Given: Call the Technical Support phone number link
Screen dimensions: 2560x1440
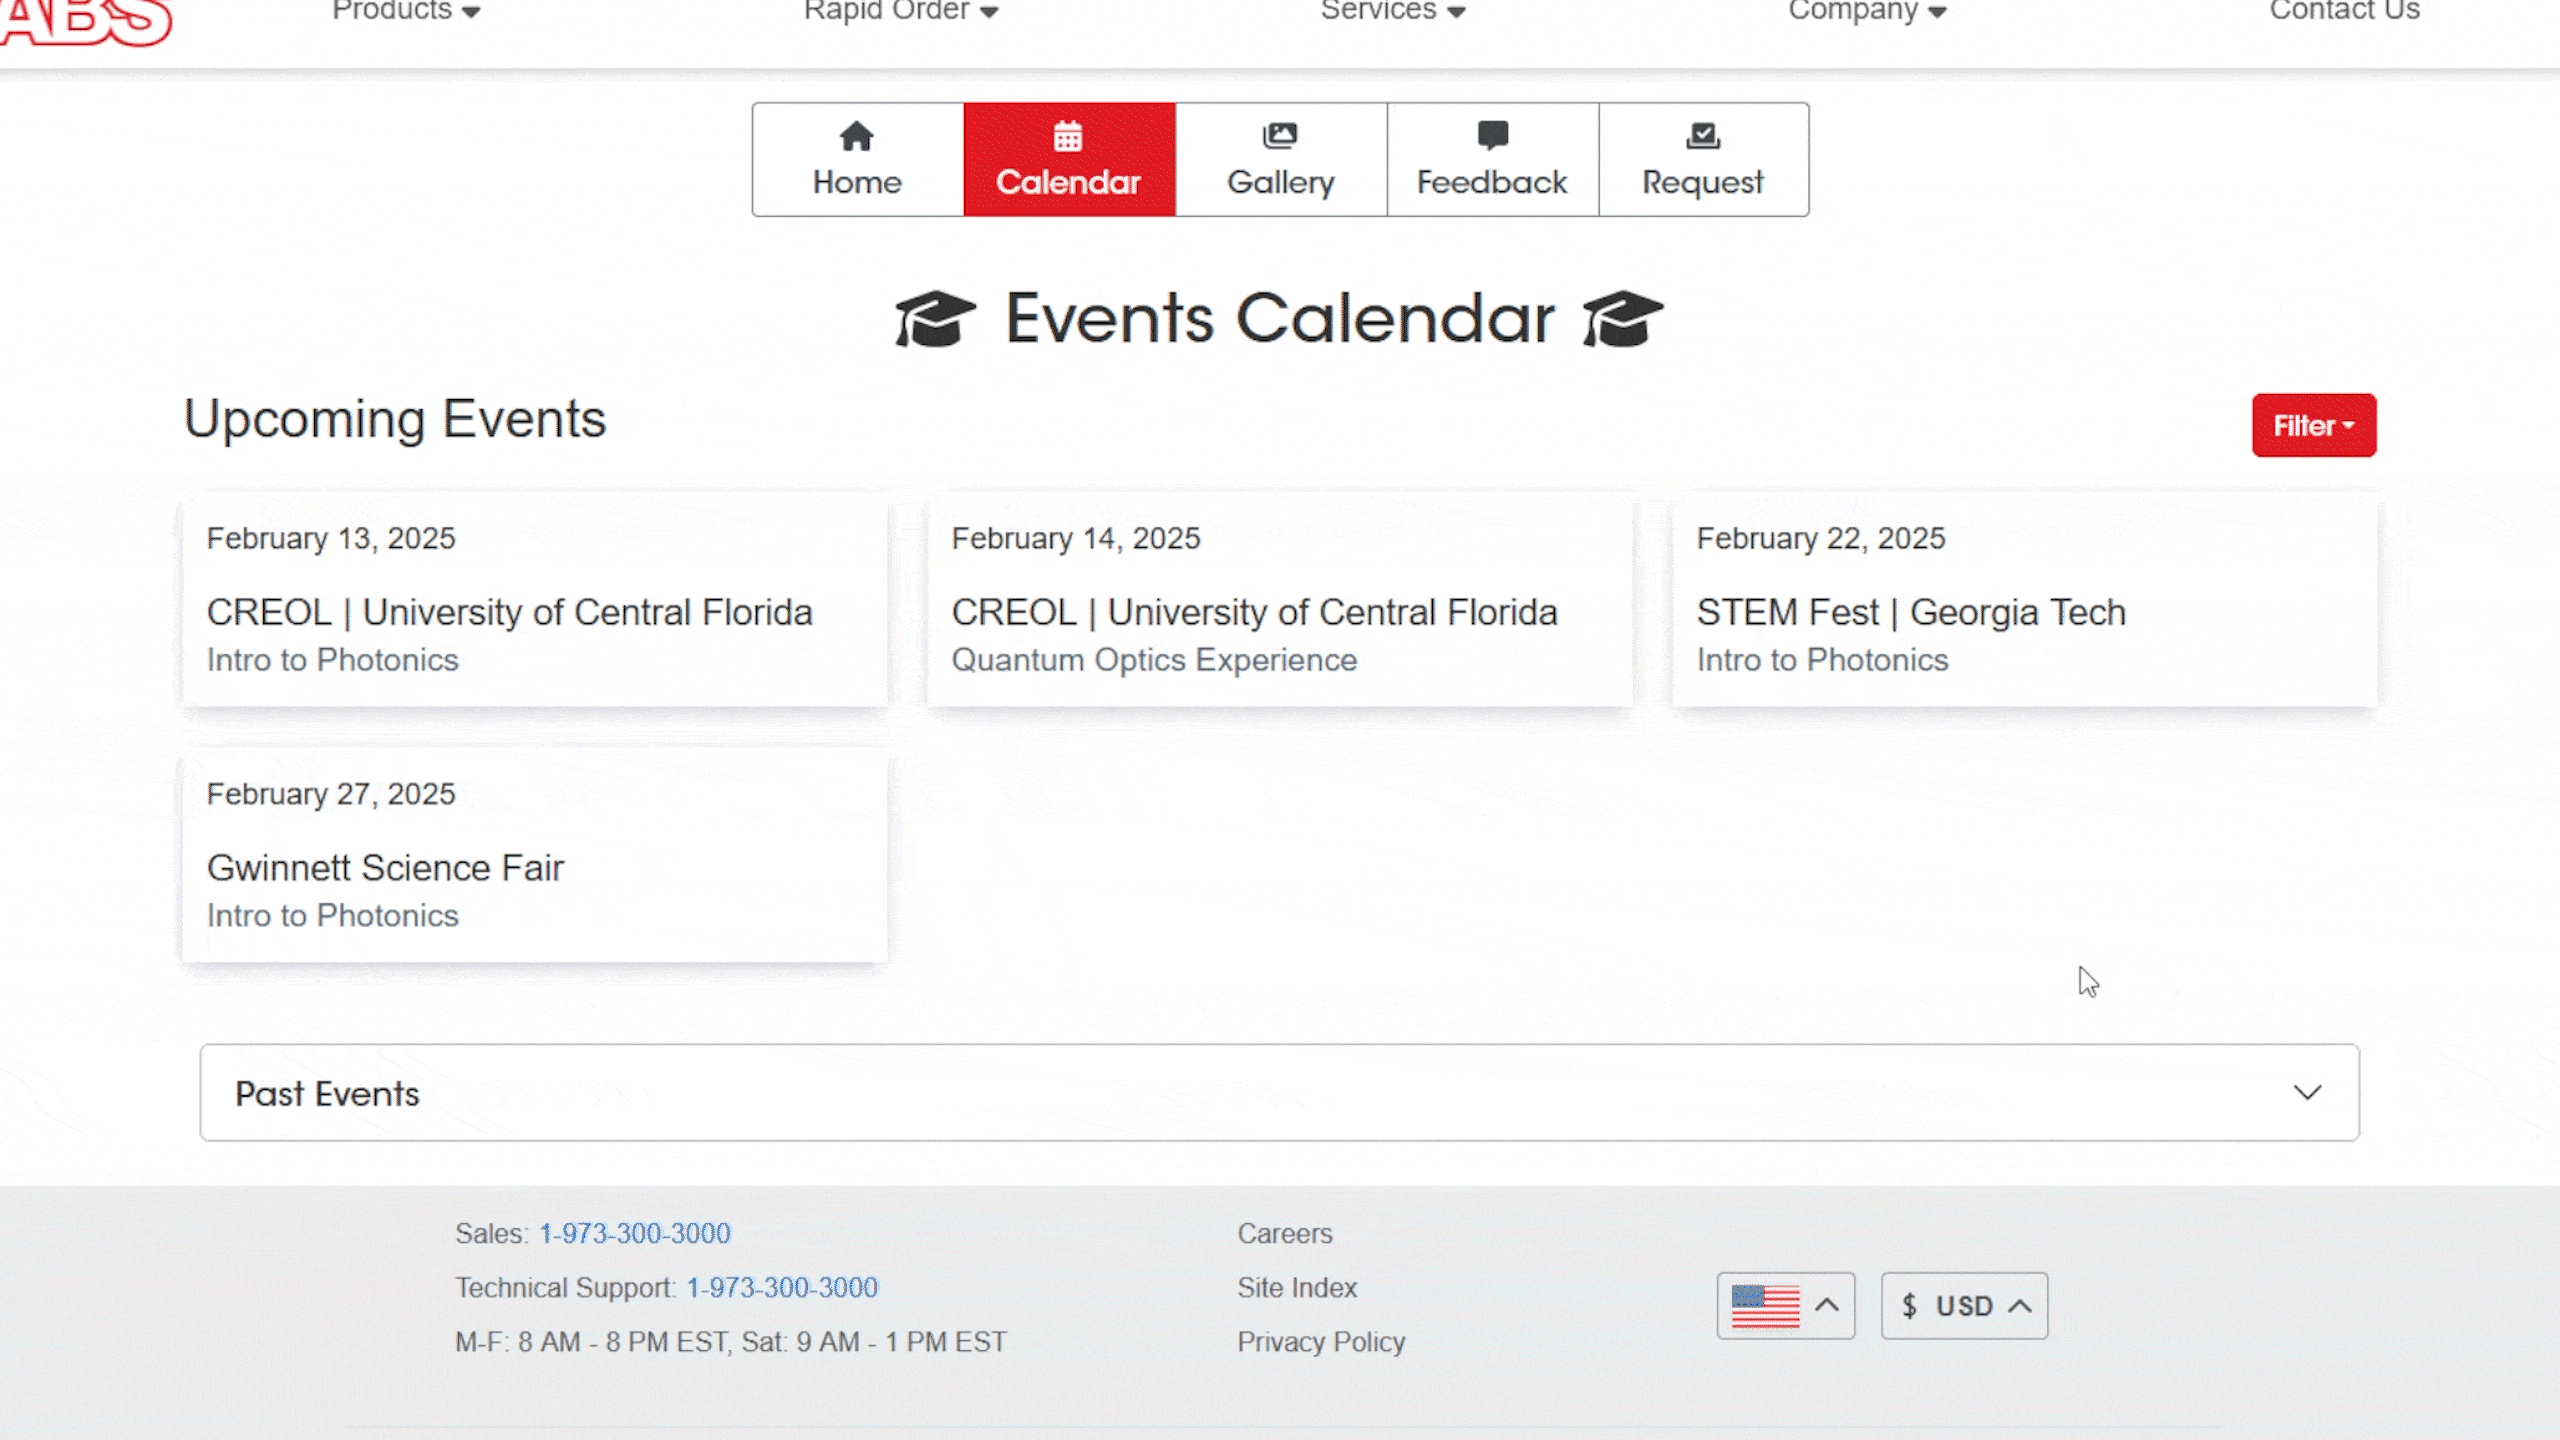Looking at the screenshot, I should 782,1287.
